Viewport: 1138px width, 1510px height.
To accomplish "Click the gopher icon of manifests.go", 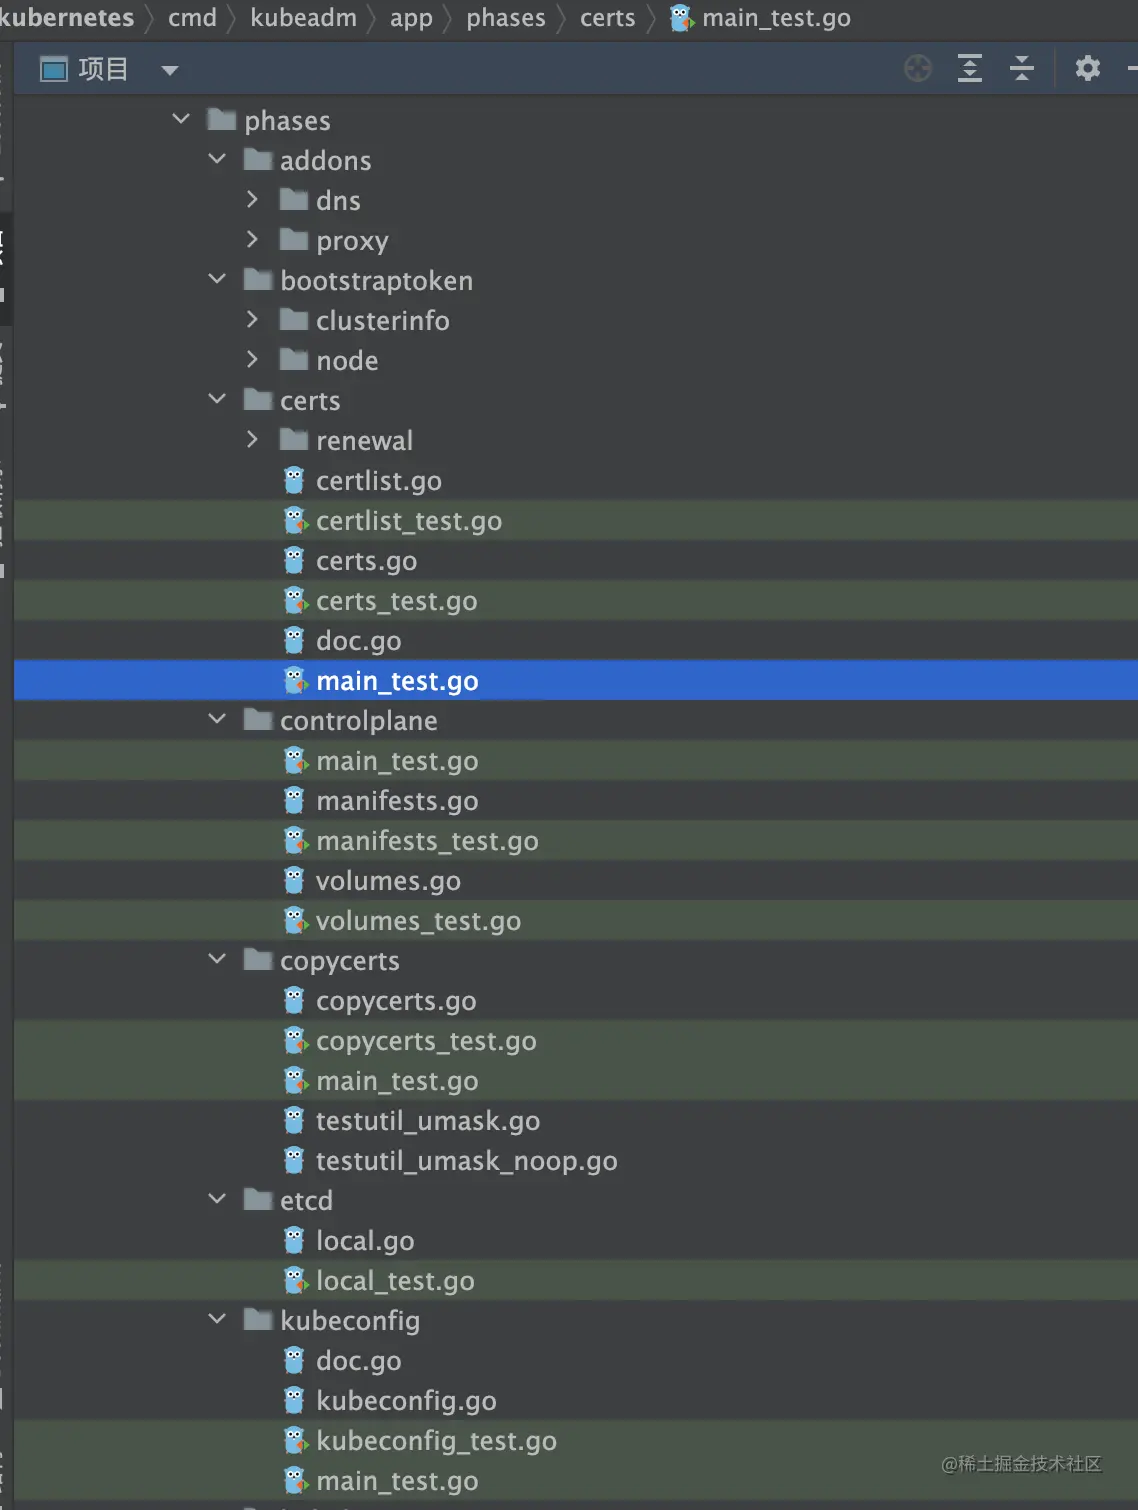I will (x=294, y=800).
